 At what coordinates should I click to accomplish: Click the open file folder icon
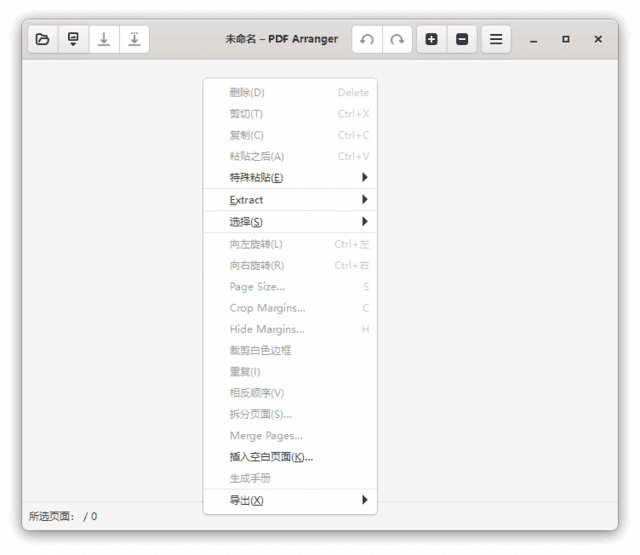43,39
